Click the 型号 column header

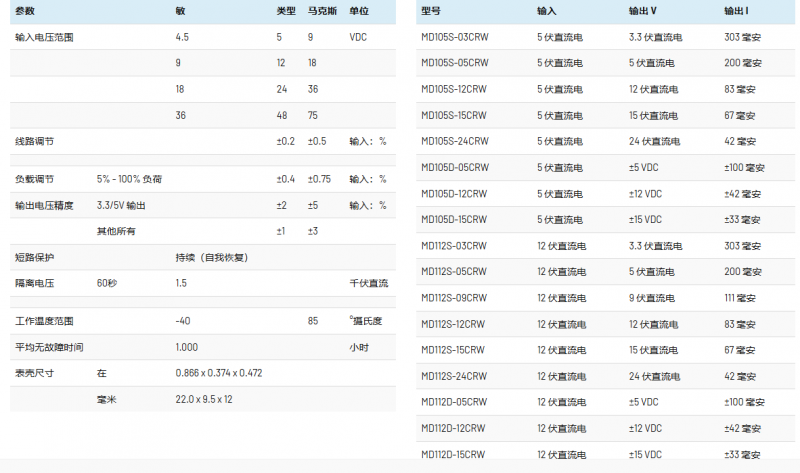(431, 11)
